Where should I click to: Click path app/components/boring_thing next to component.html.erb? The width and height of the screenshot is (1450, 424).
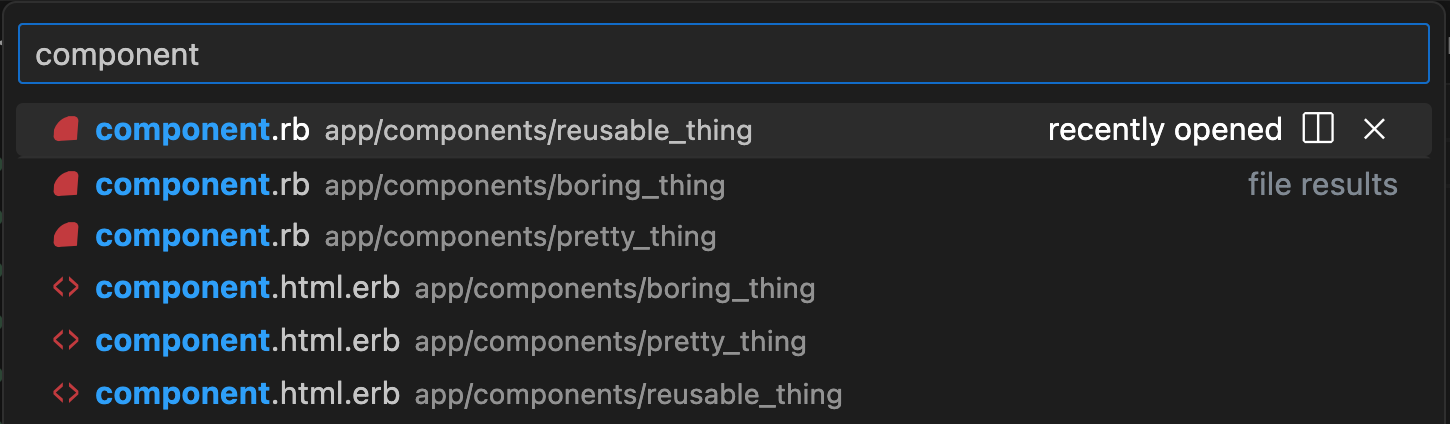[x=615, y=289]
